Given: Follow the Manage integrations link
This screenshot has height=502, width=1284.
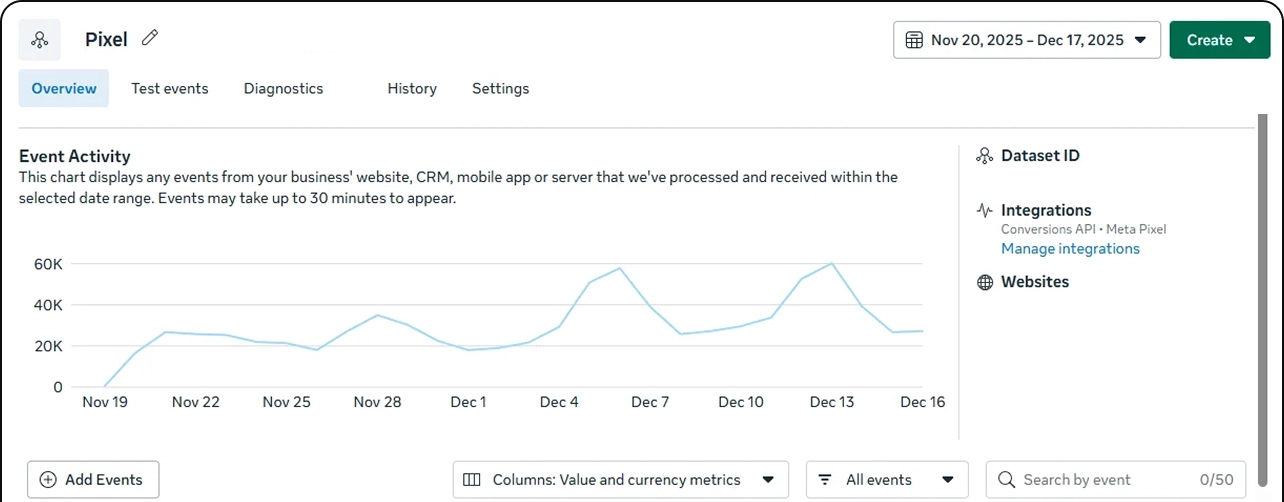Looking at the screenshot, I should 1070,249.
